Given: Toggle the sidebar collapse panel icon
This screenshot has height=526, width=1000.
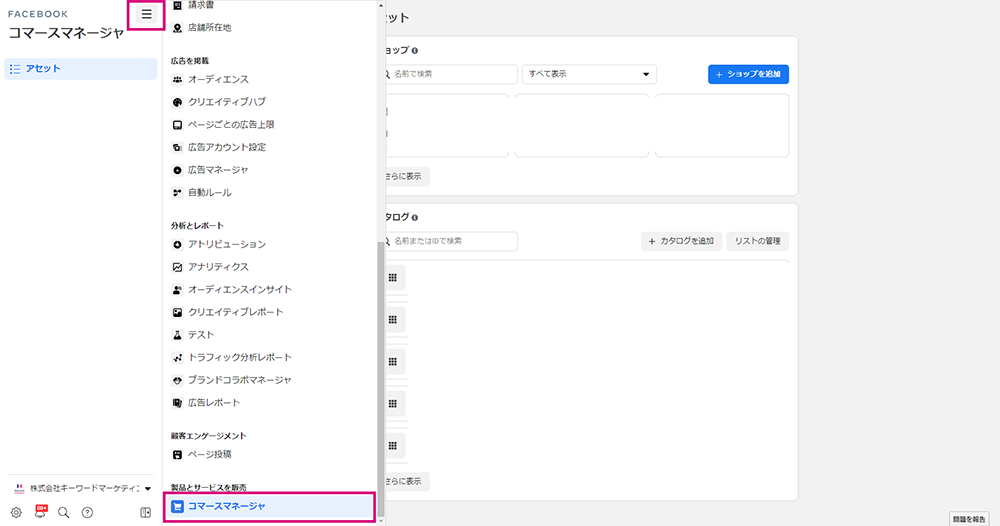Looking at the screenshot, I should point(145,513).
